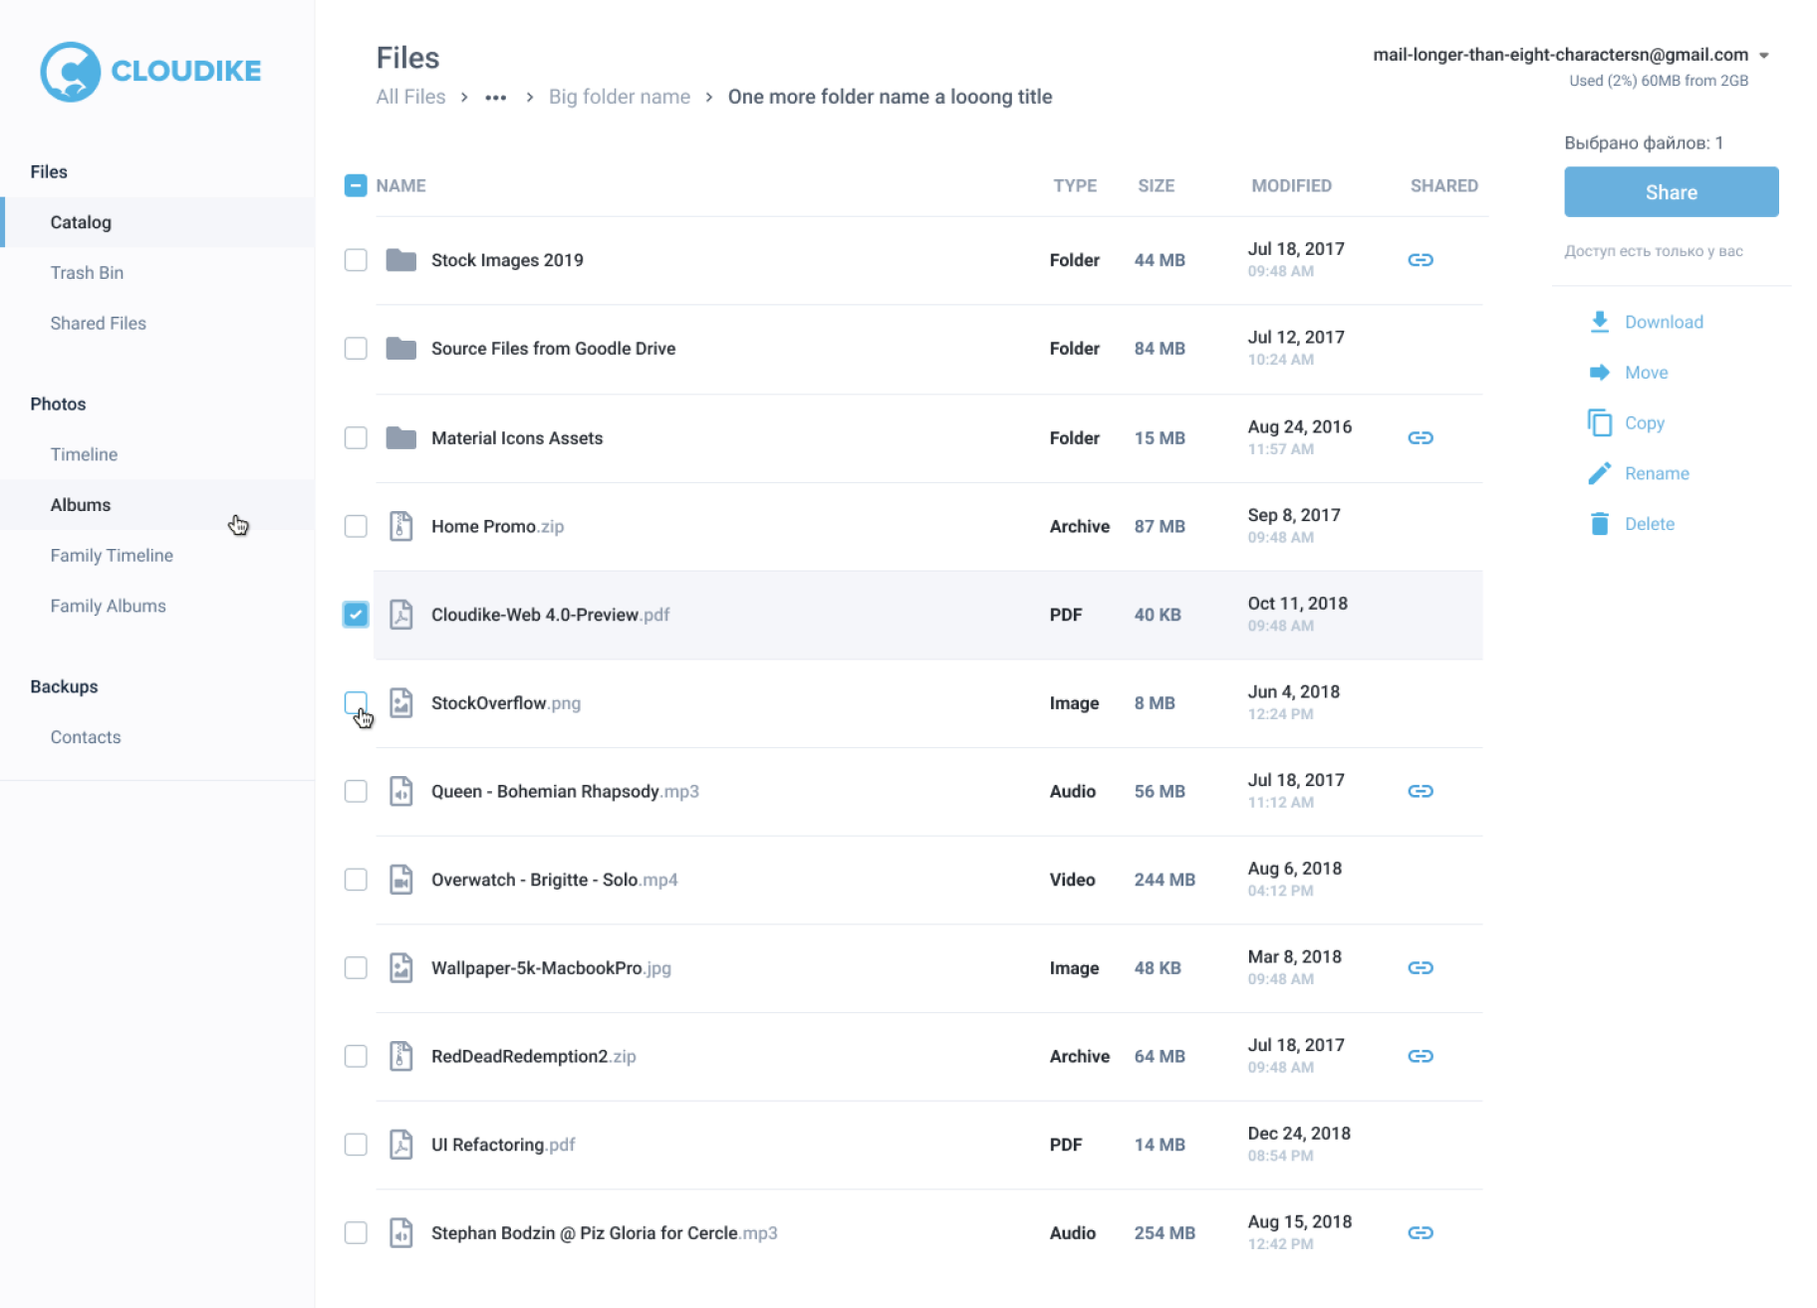The height and width of the screenshot is (1308, 1817).
Task: Click the Cloudike logo
Action: [x=150, y=71]
